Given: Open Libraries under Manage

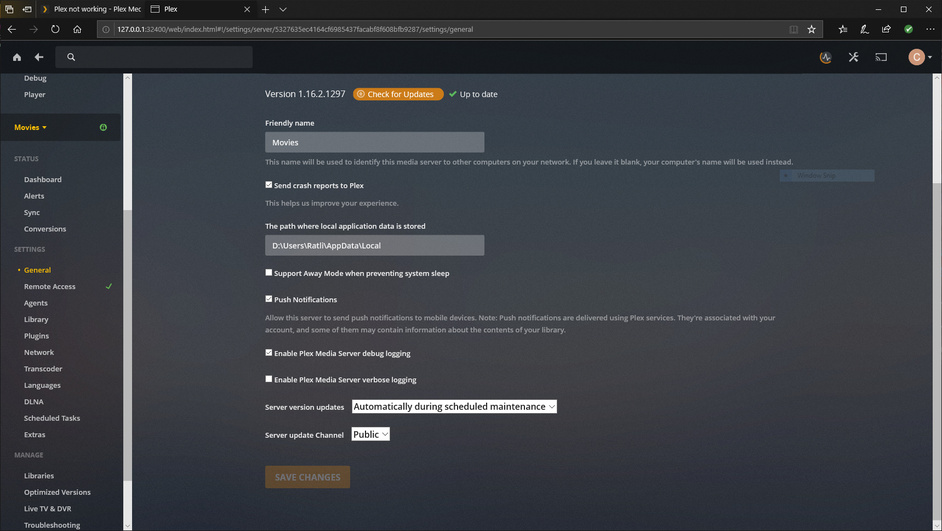Looking at the screenshot, I should pos(39,476).
